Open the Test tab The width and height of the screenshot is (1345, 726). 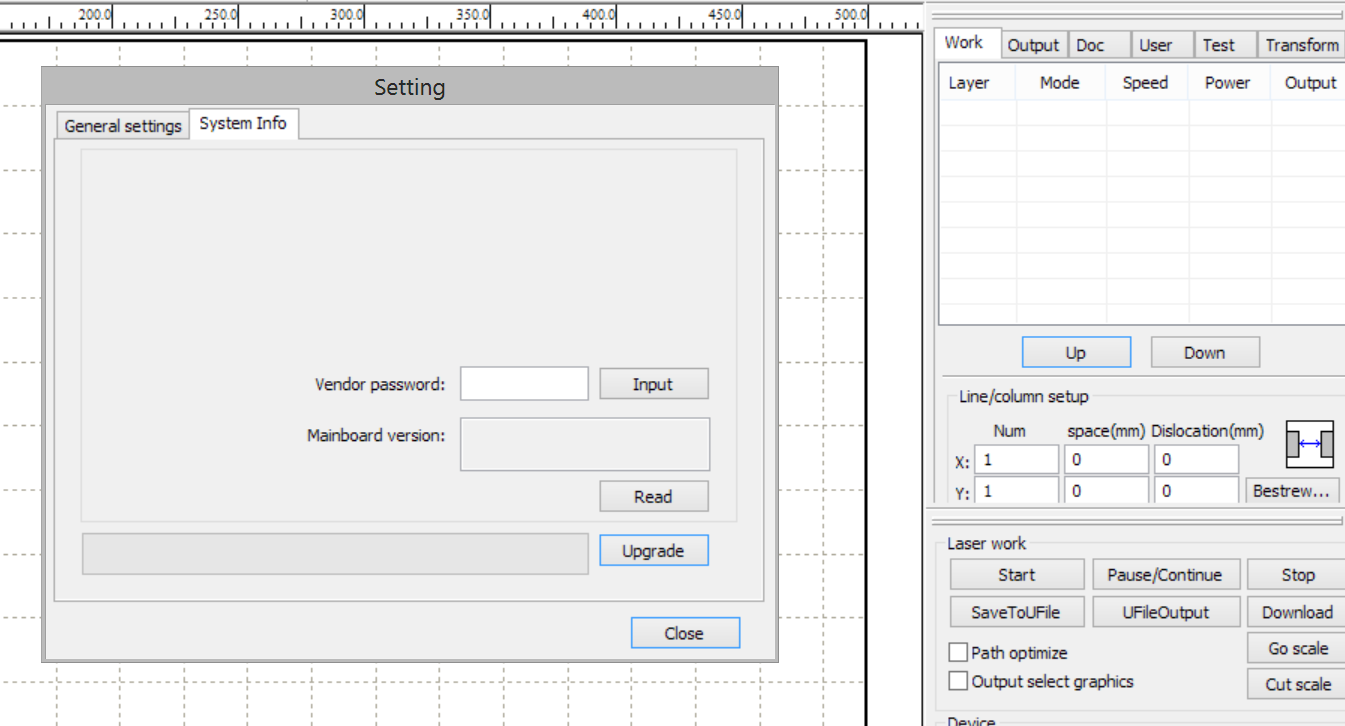(x=1218, y=45)
